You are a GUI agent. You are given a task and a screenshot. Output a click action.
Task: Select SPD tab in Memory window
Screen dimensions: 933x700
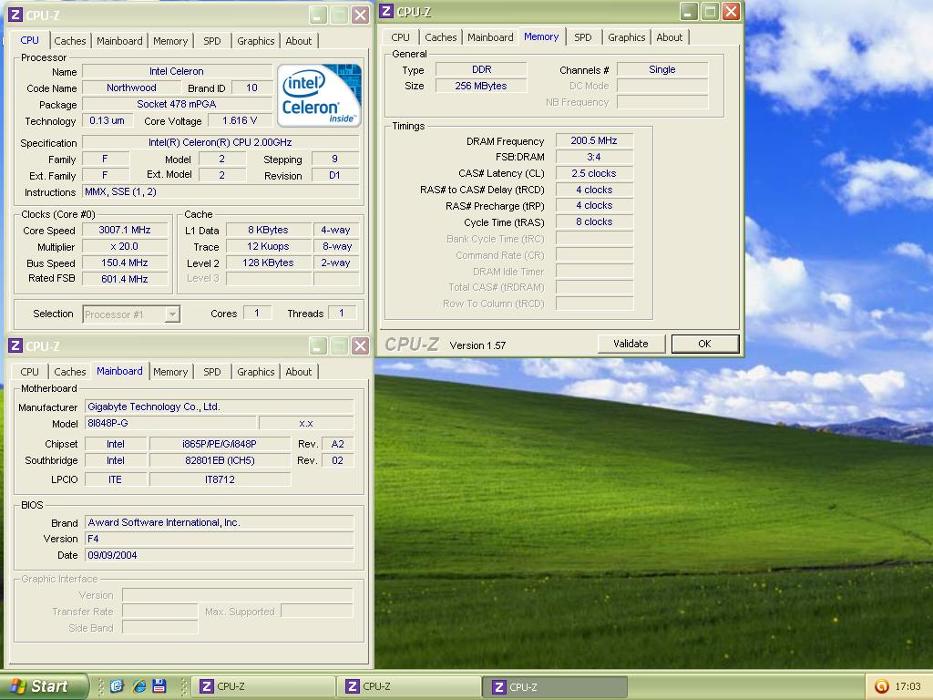[x=583, y=38]
